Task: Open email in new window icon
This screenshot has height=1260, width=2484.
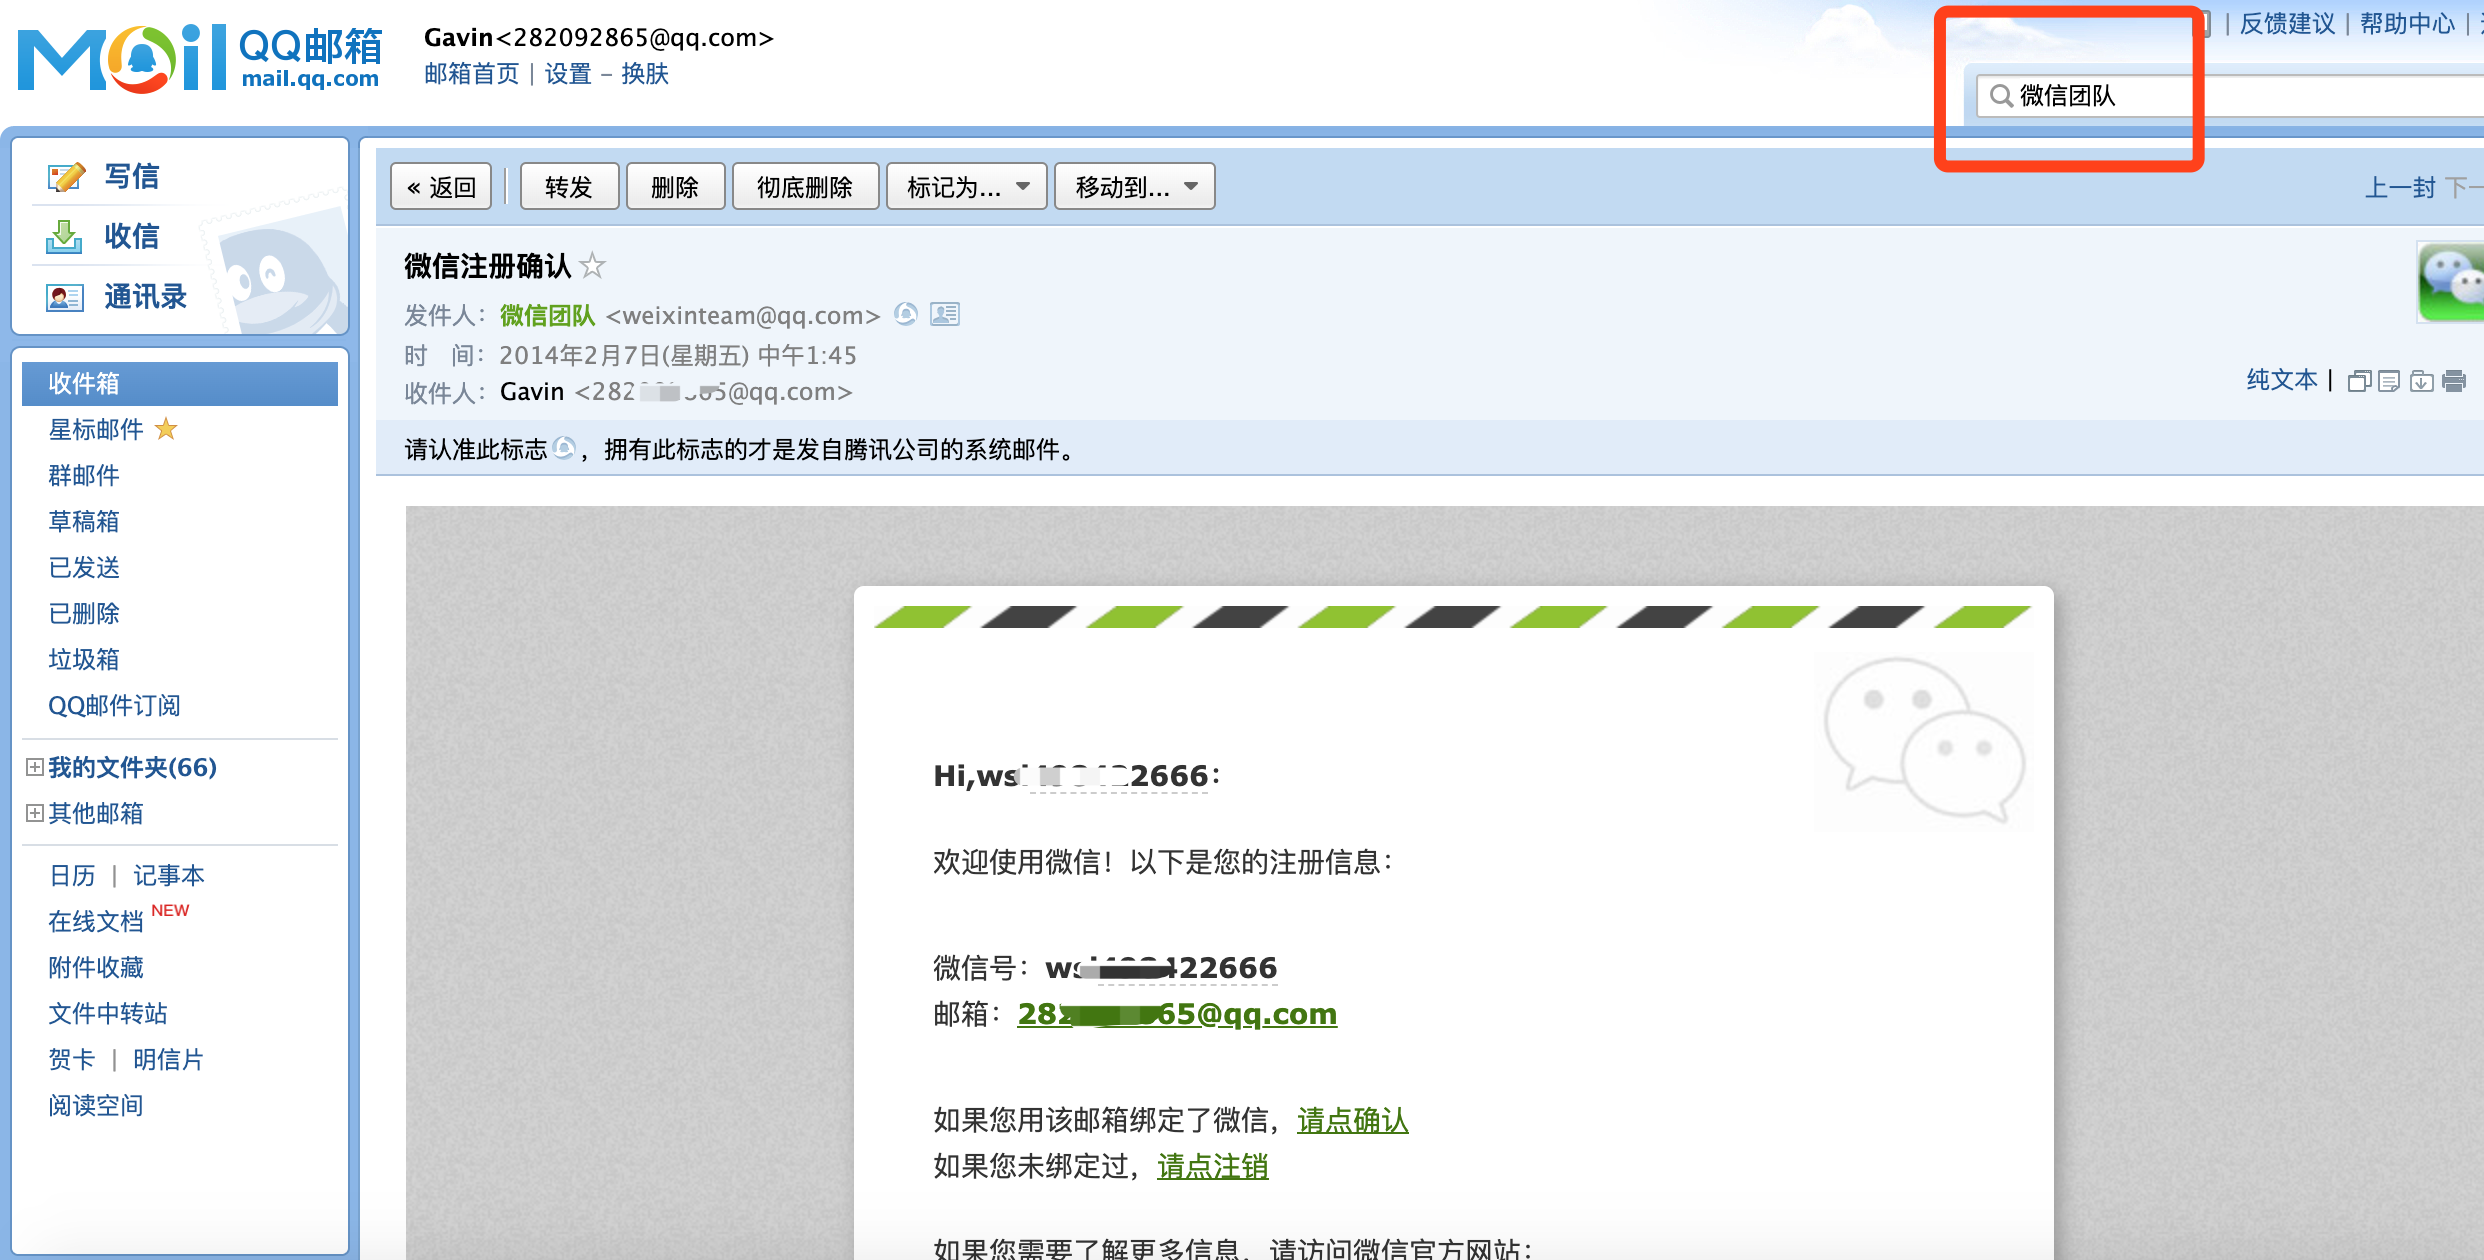Action: coord(2359,381)
